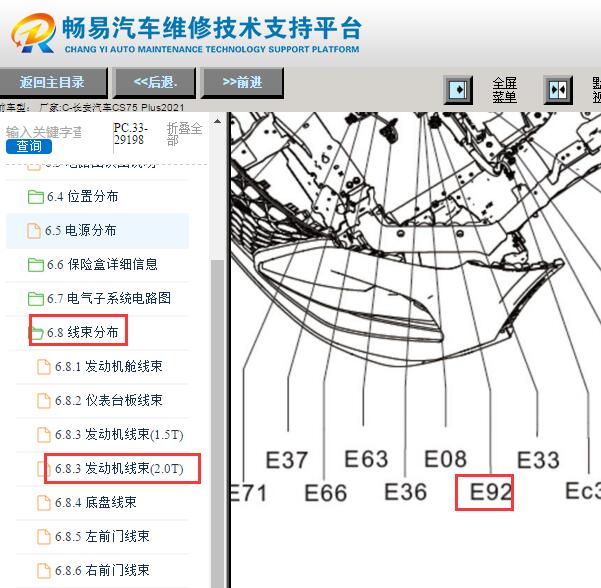Click connector label E36 in diagram

[x=406, y=492]
